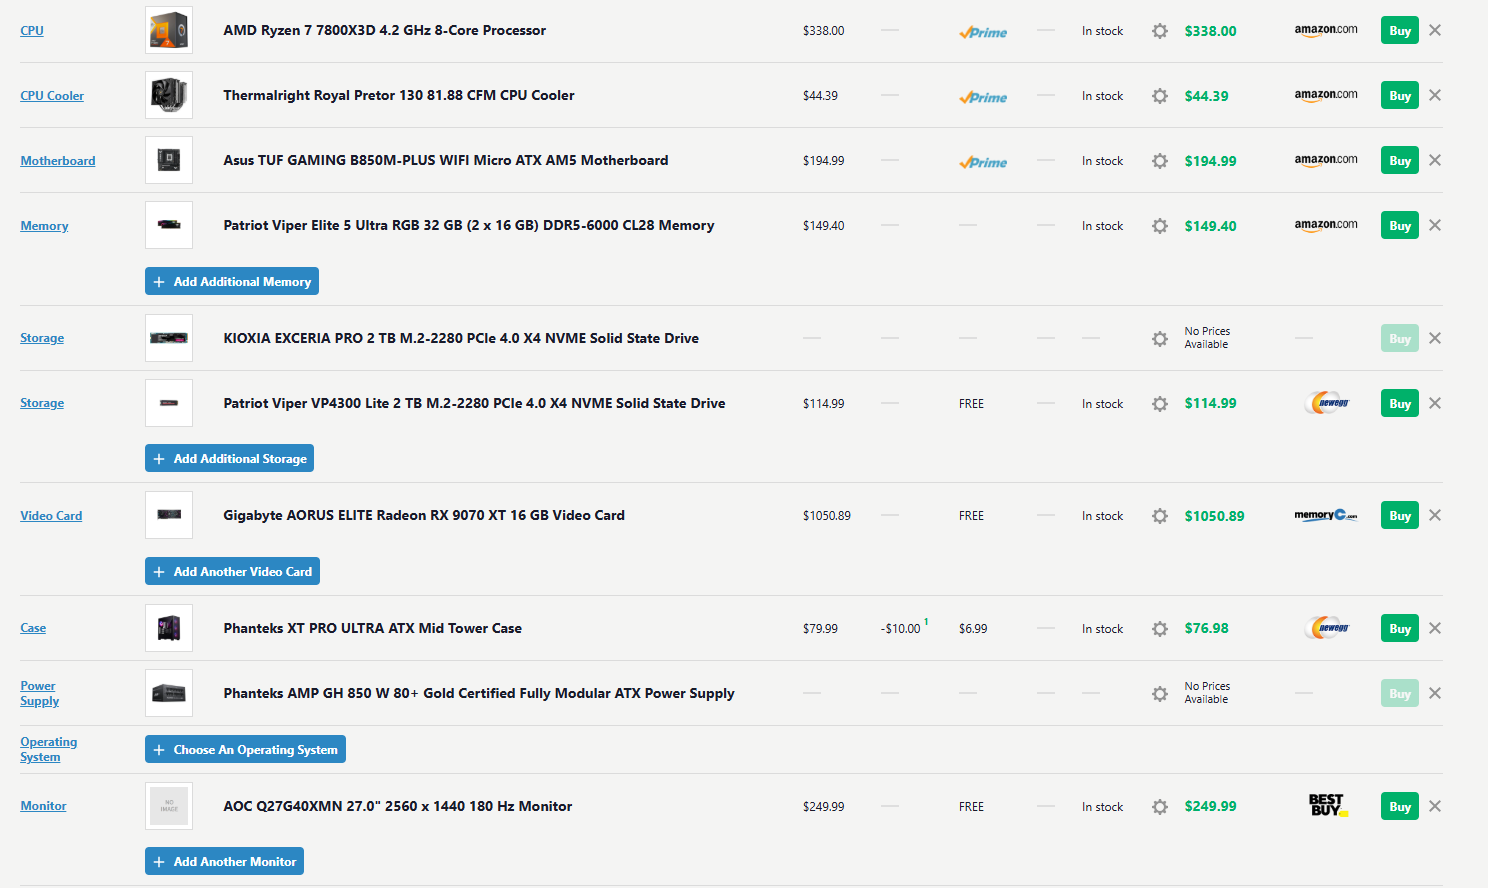Image resolution: width=1488 pixels, height=888 pixels.
Task: Open the Phanteks XT PRO case thumbnail
Action: (x=169, y=628)
